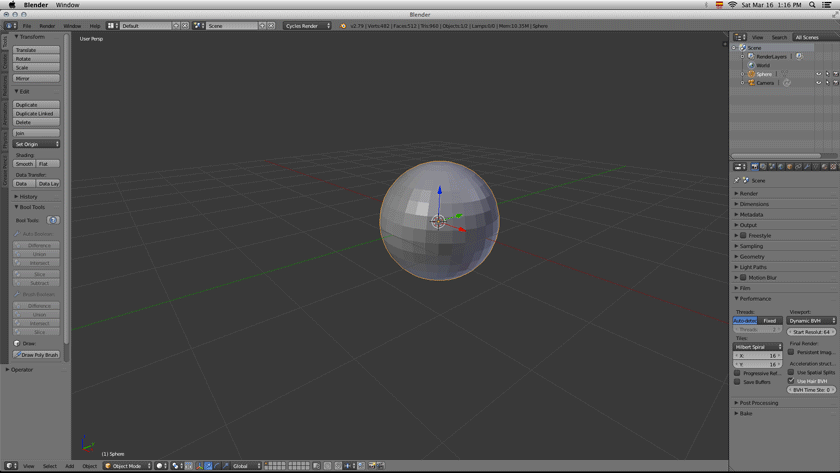Open the Help menu
840x473 pixels.
(x=95, y=26)
